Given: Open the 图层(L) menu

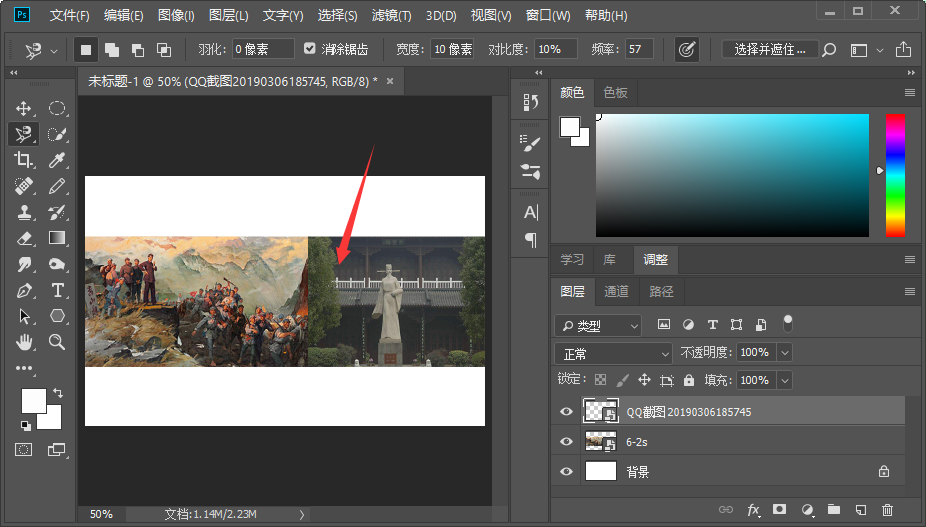Looking at the screenshot, I should click(x=229, y=15).
